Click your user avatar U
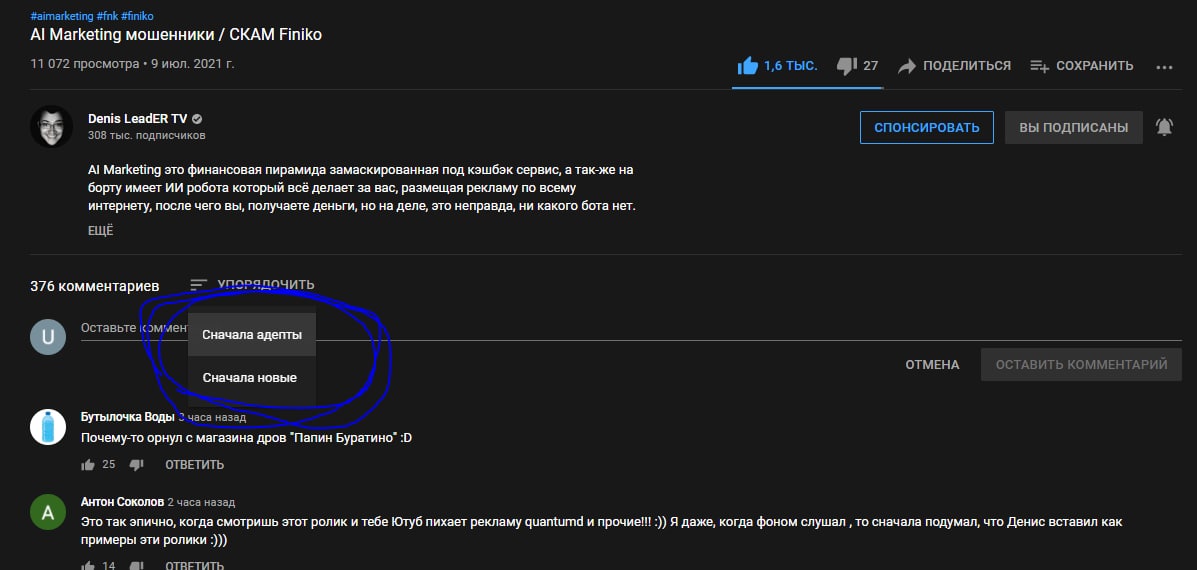The height and width of the screenshot is (570, 1197). [48, 337]
